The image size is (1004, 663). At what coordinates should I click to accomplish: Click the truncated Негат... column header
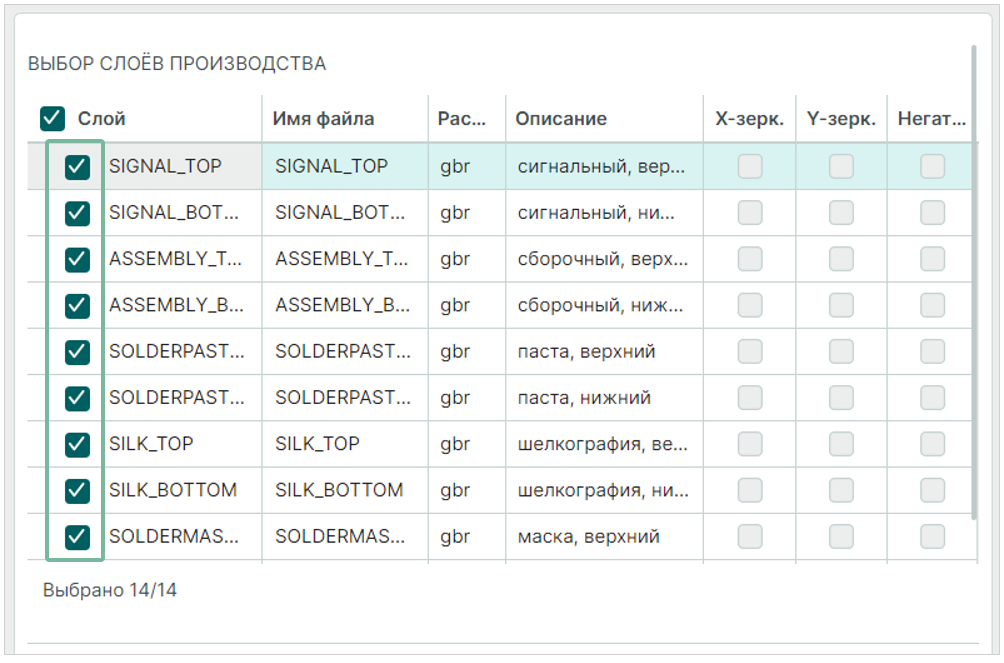(x=931, y=119)
